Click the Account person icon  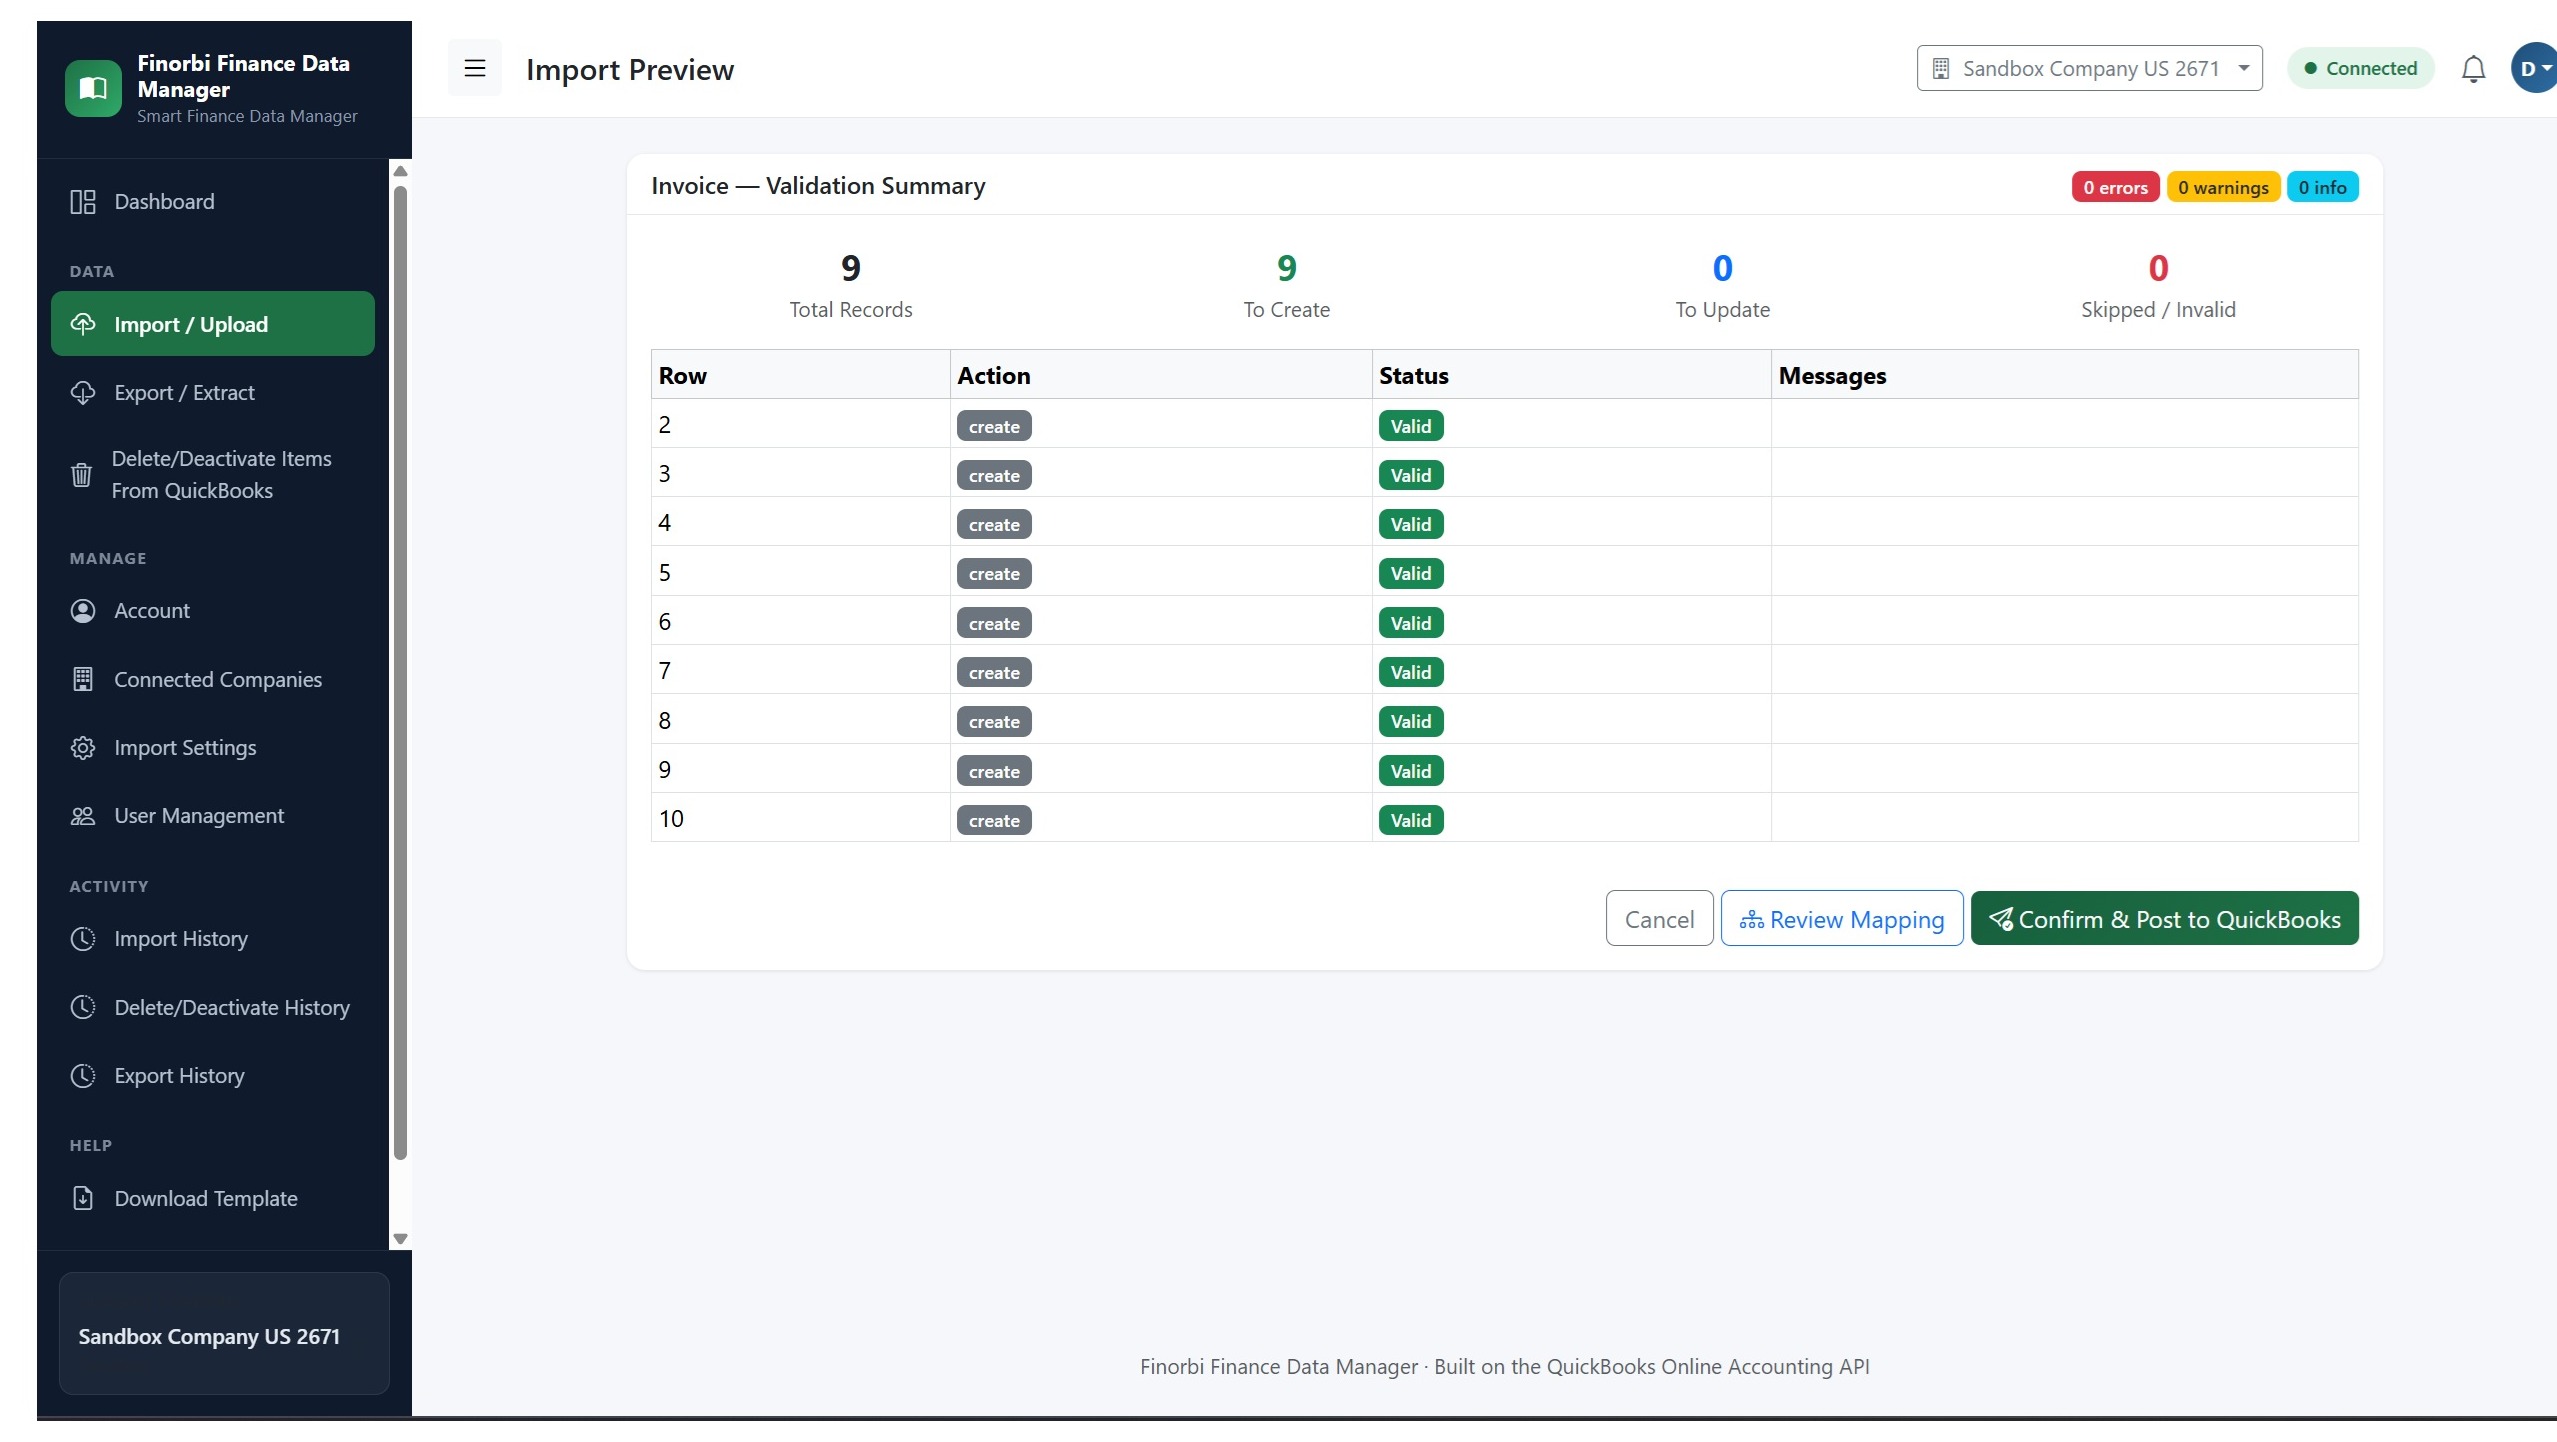(83, 611)
